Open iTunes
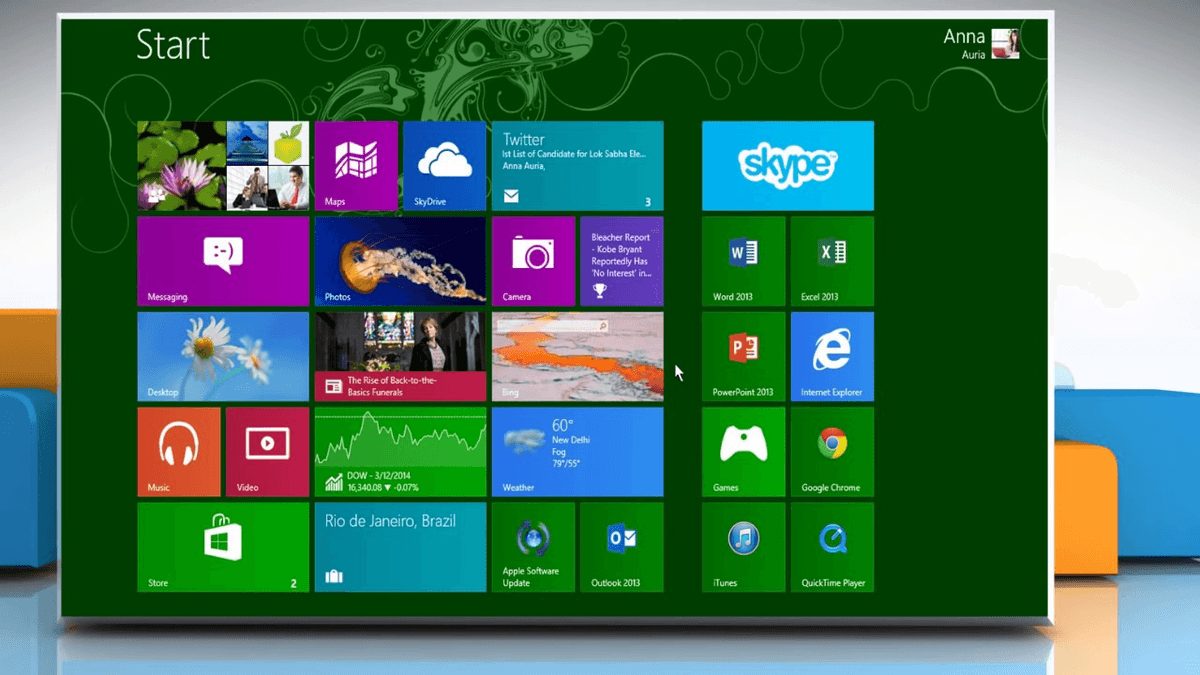The height and width of the screenshot is (675, 1200). pyautogui.click(x=743, y=546)
